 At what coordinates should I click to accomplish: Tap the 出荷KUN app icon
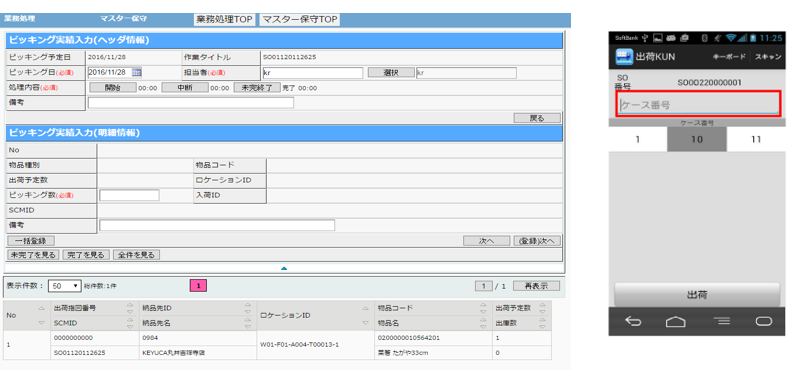(x=624, y=56)
